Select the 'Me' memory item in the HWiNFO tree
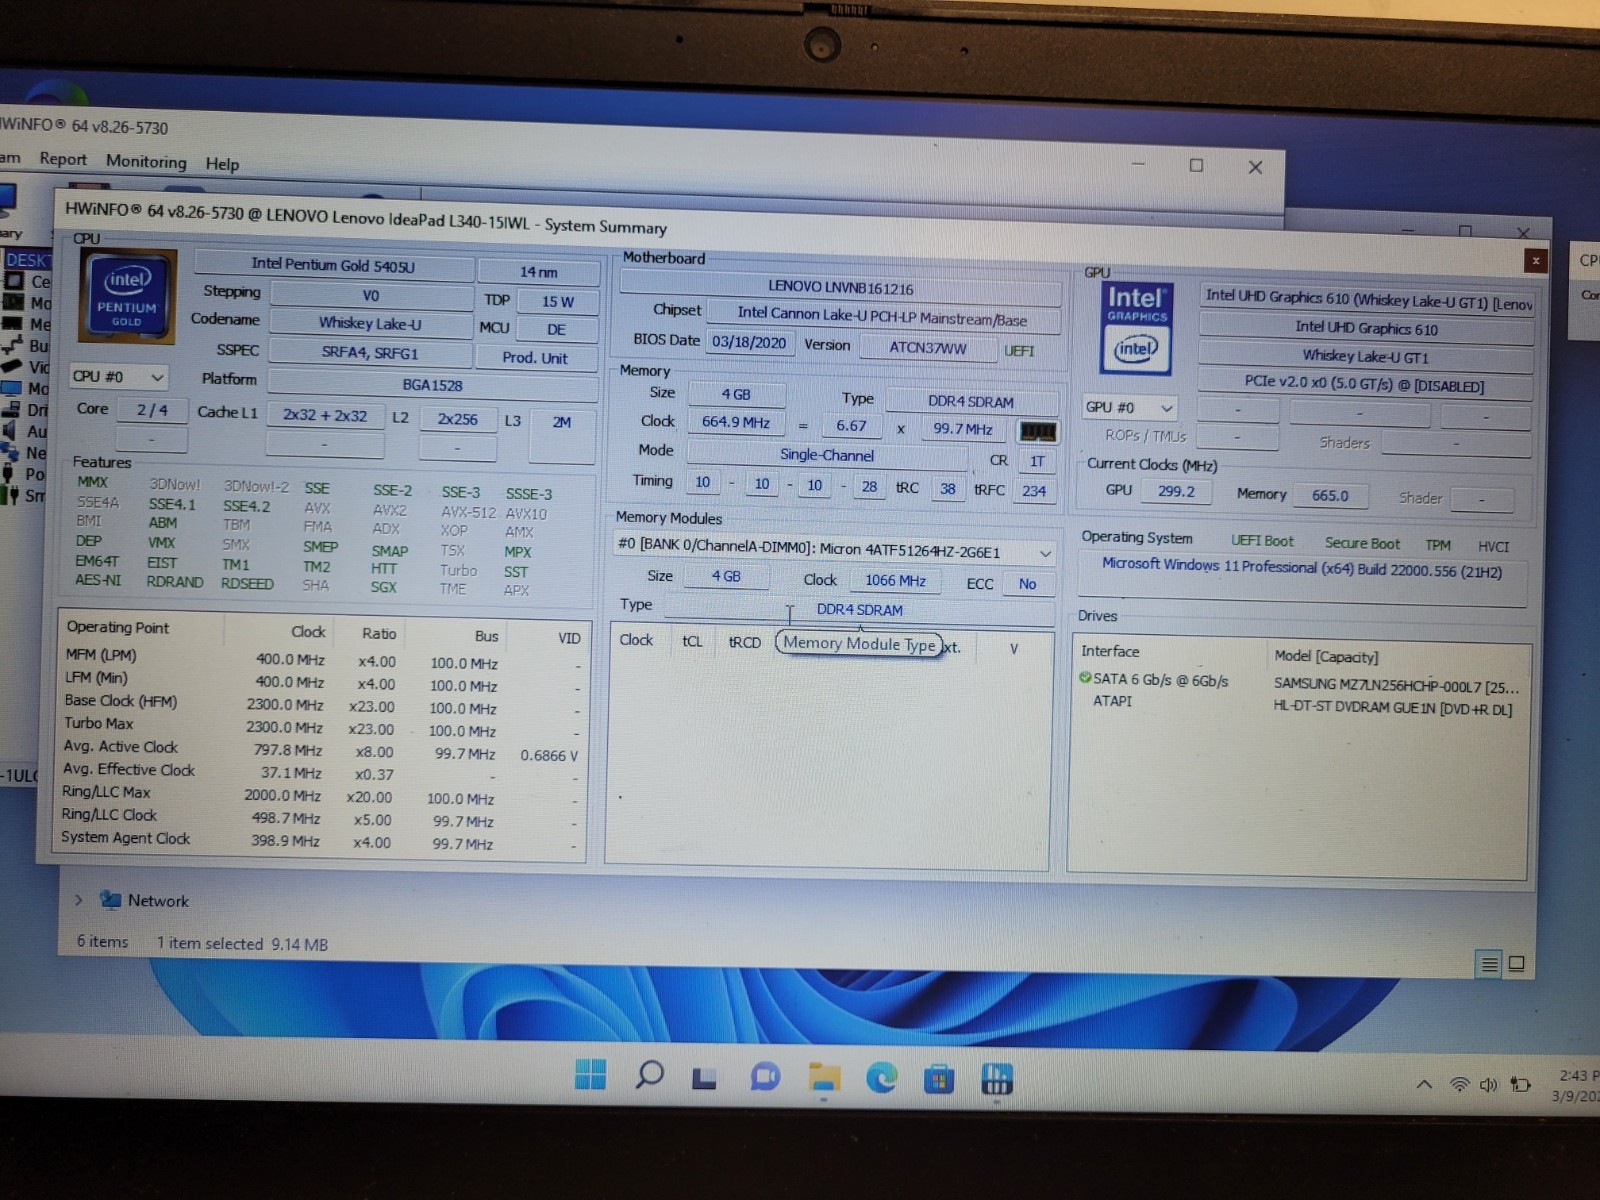The width and height of the screenshot is (1600, 1200). pos(28,324)
